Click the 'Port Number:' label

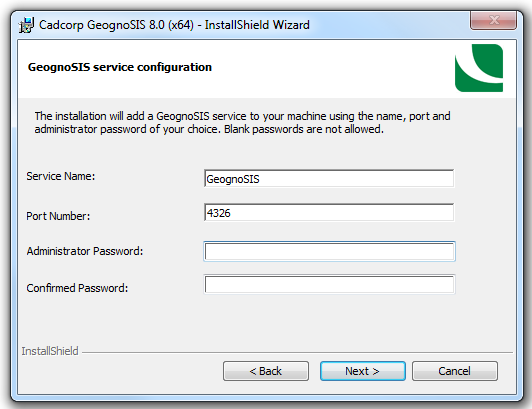[x=58, y=216]
